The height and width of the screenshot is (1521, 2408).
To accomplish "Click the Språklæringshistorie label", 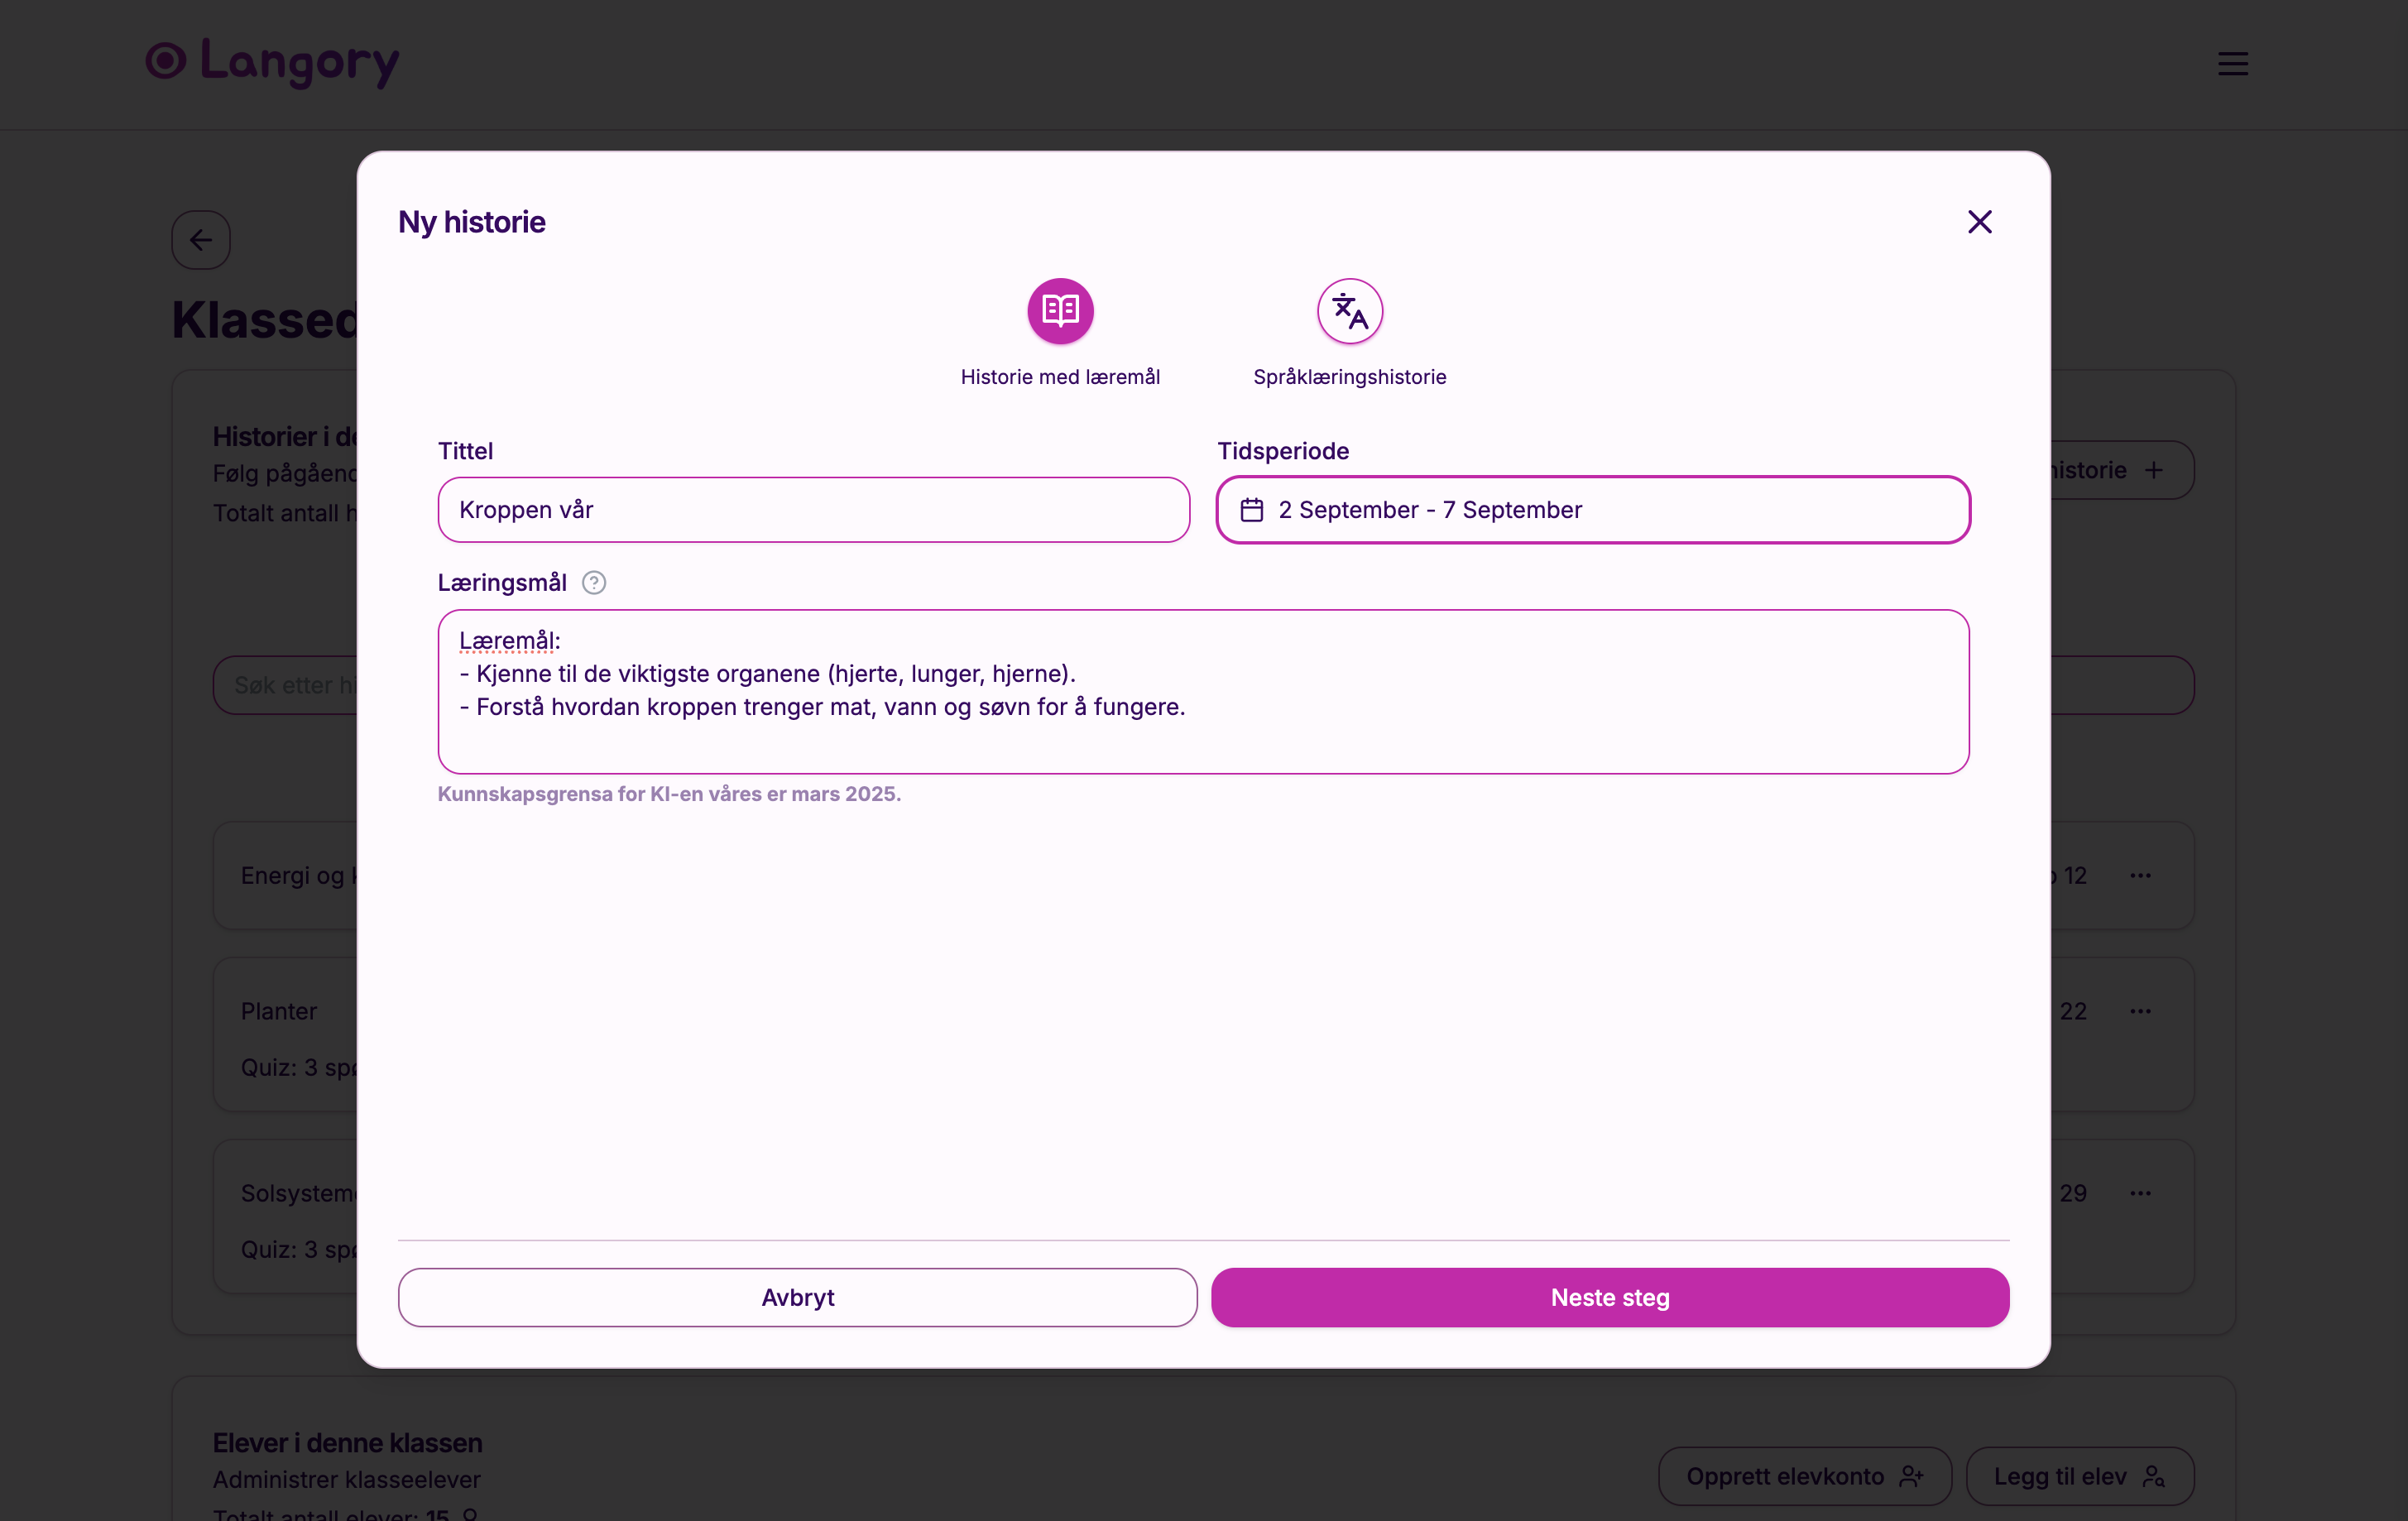I will (1349, 377).
